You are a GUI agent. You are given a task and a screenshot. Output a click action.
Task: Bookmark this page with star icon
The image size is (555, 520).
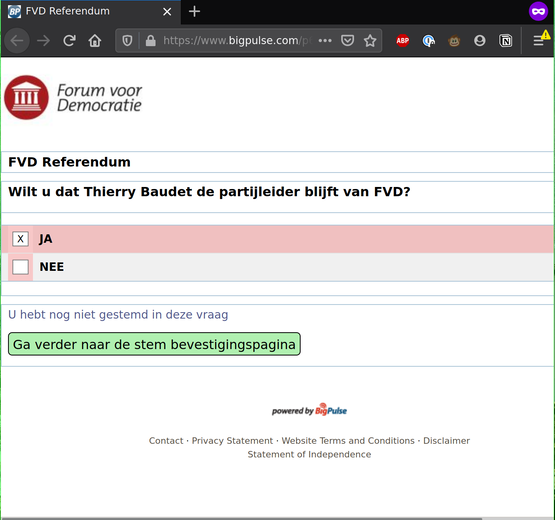click(x=370, y=41)
